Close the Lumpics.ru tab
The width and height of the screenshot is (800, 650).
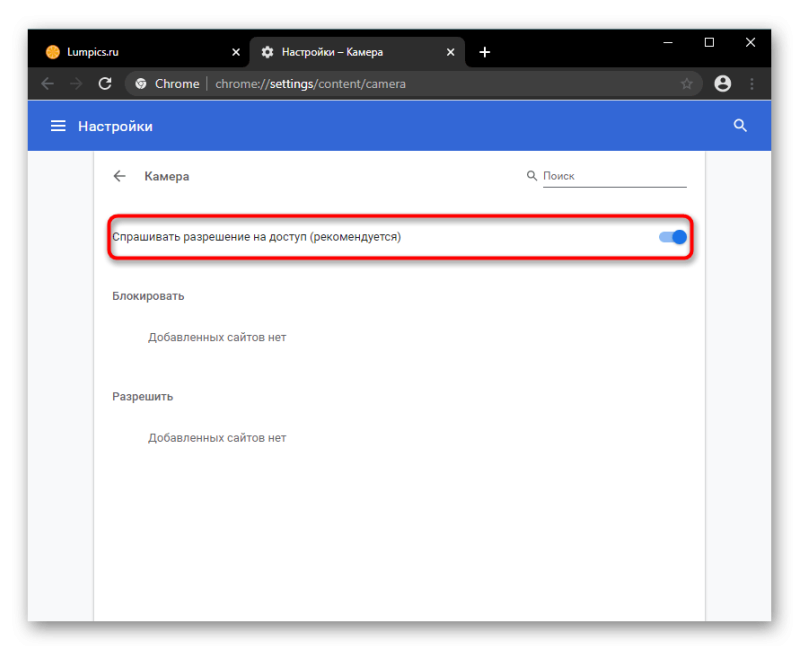(236, 52)
